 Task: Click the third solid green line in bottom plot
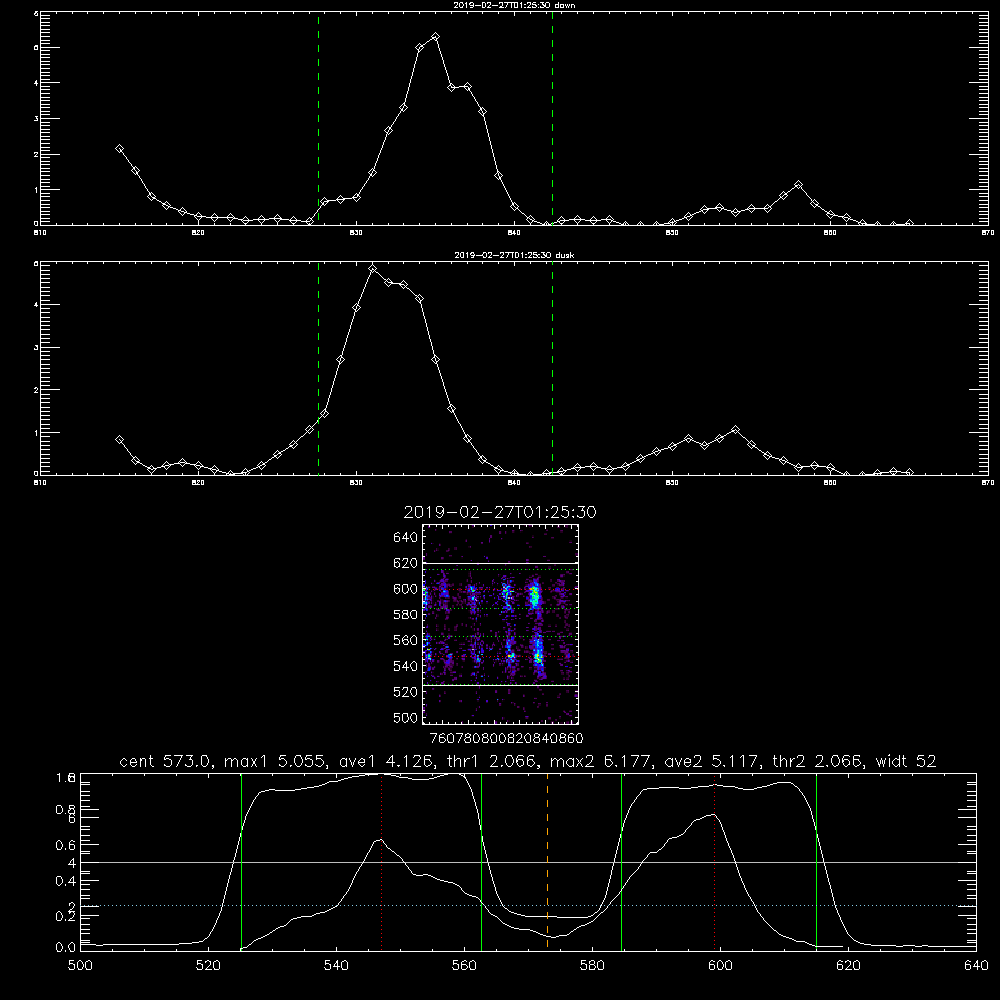[x=621, y=861]
